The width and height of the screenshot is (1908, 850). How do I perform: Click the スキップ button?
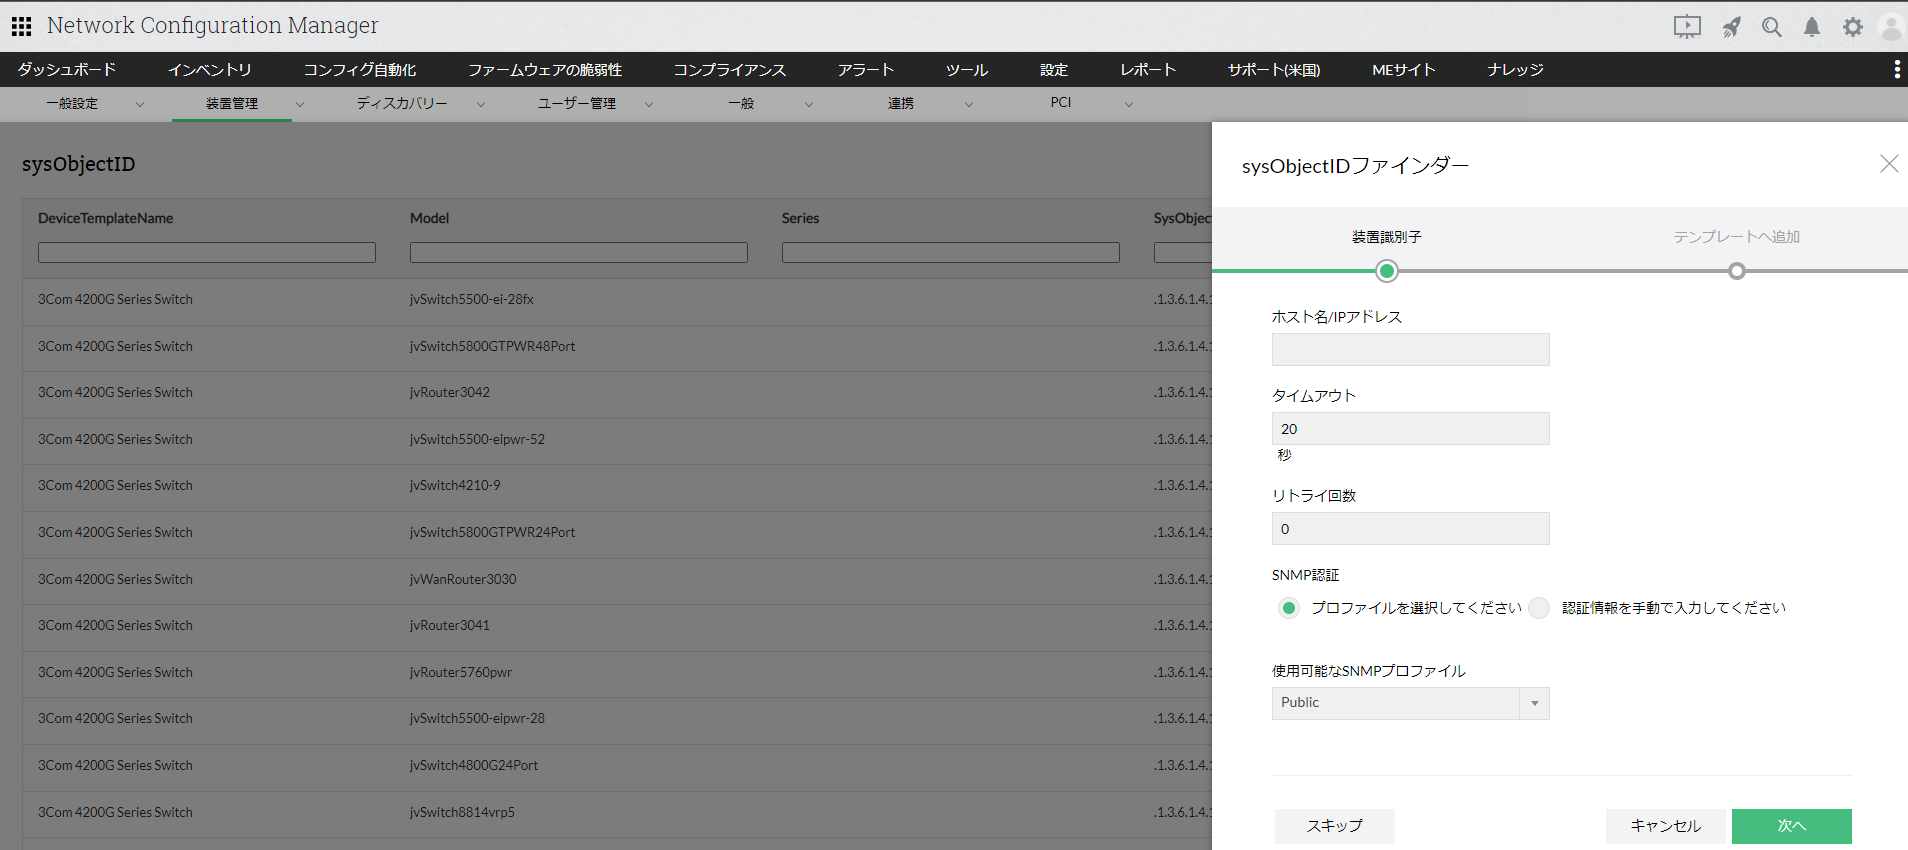1334,826
